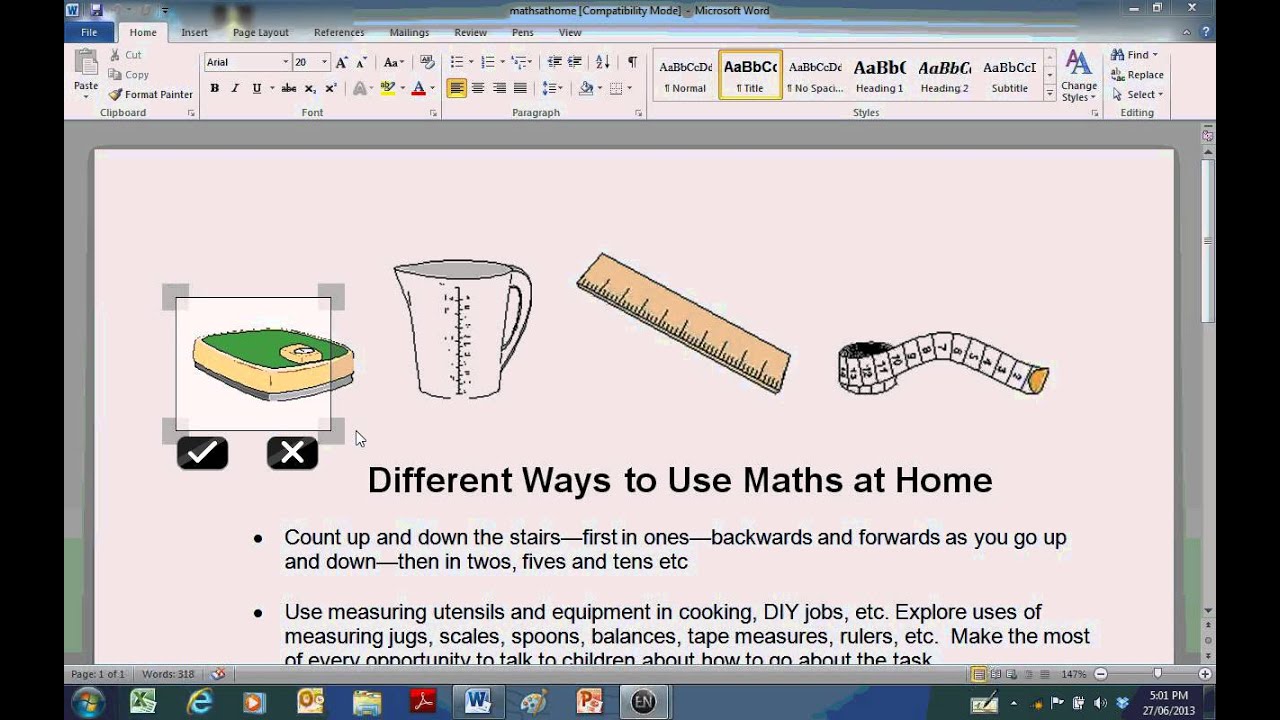Click the Find button
Image resolution: width=1280 pixels, height=720 pixels.
click(1134, 55)
